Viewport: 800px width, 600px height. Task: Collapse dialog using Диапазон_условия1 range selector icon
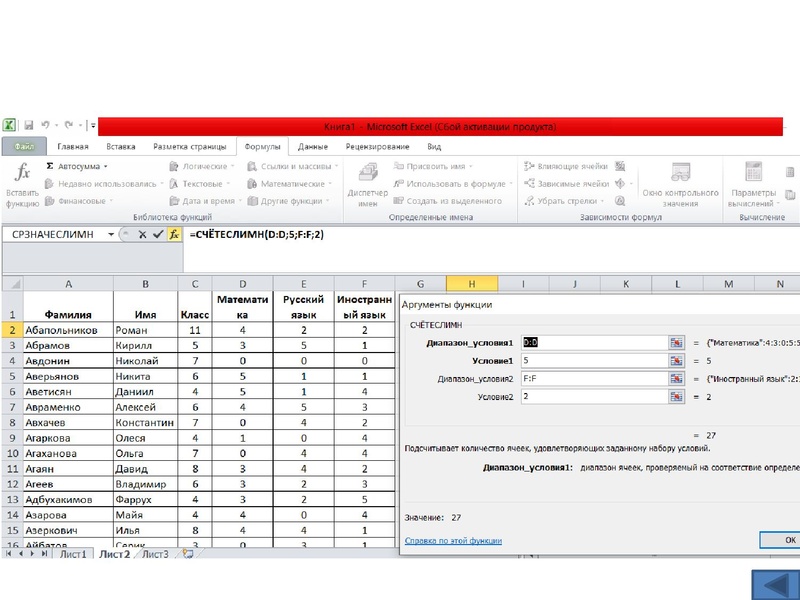(676, 342)
